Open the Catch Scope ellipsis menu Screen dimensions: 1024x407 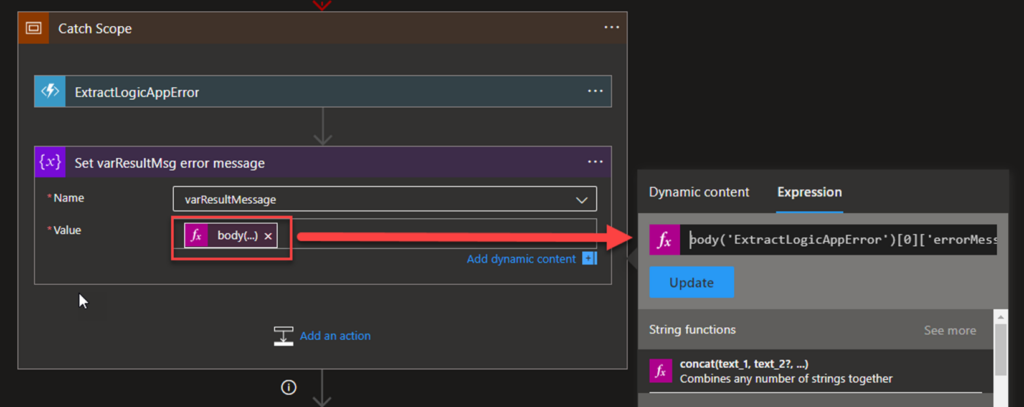(611, 28)
